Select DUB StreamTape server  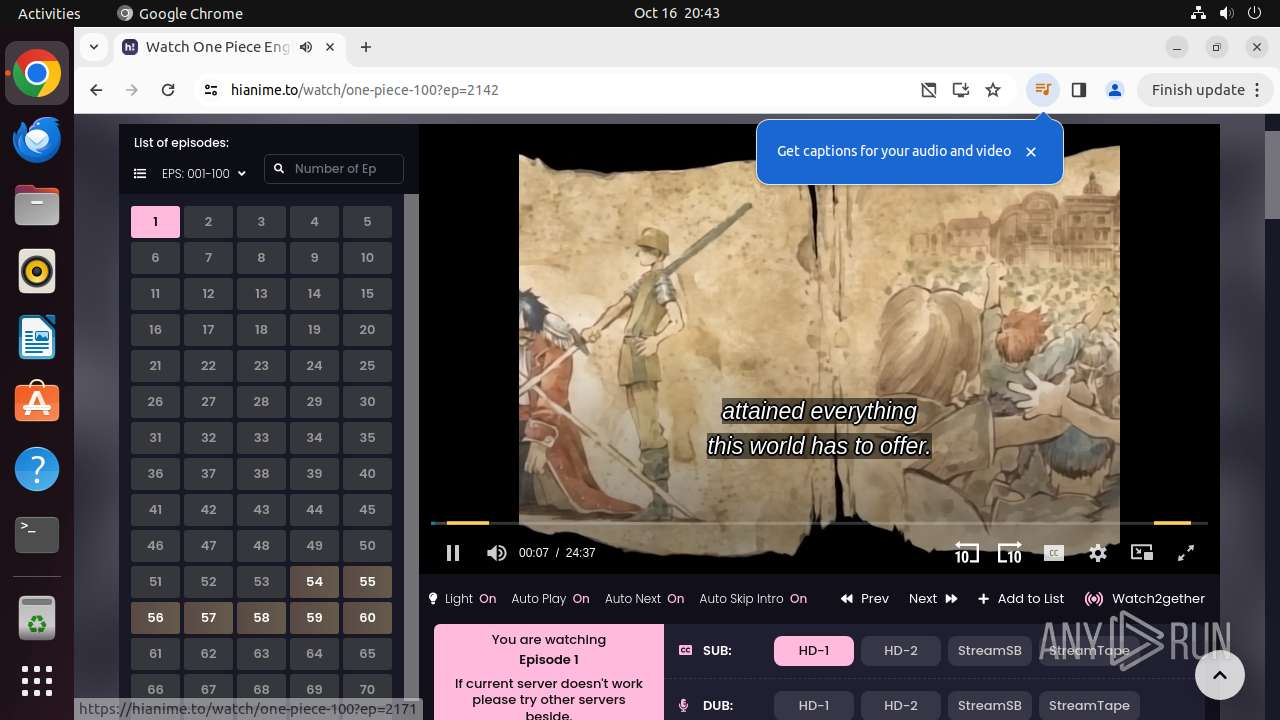1089,706
